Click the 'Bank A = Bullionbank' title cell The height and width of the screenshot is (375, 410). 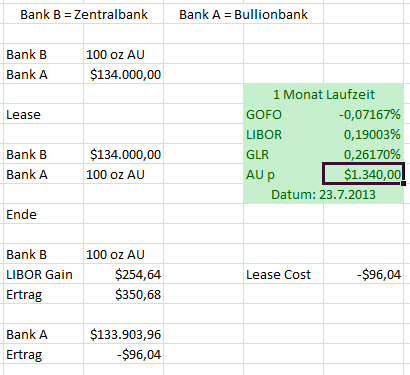tap(243, 14)
